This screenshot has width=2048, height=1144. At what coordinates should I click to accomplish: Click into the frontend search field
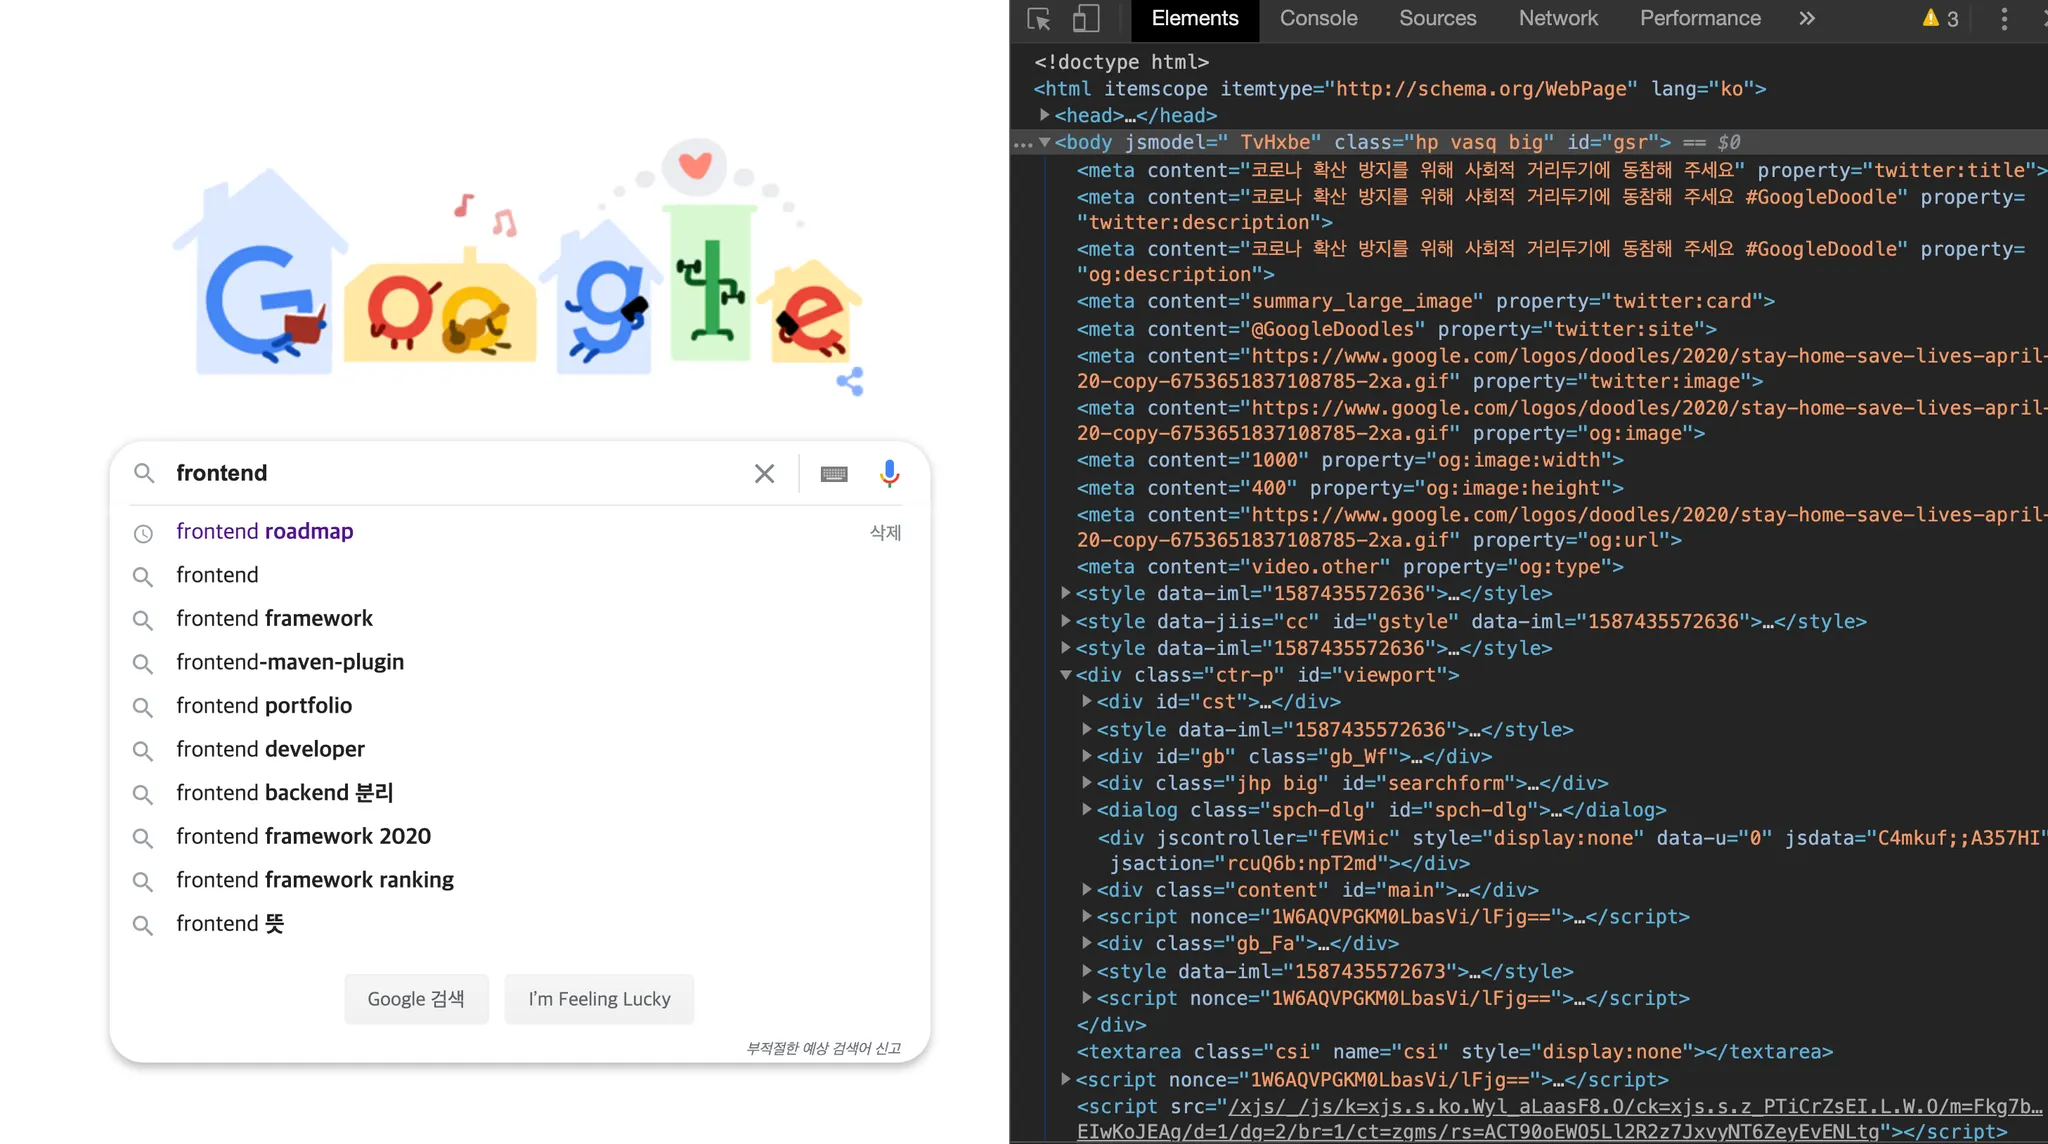pyautogui.click(x=450, y=474)
